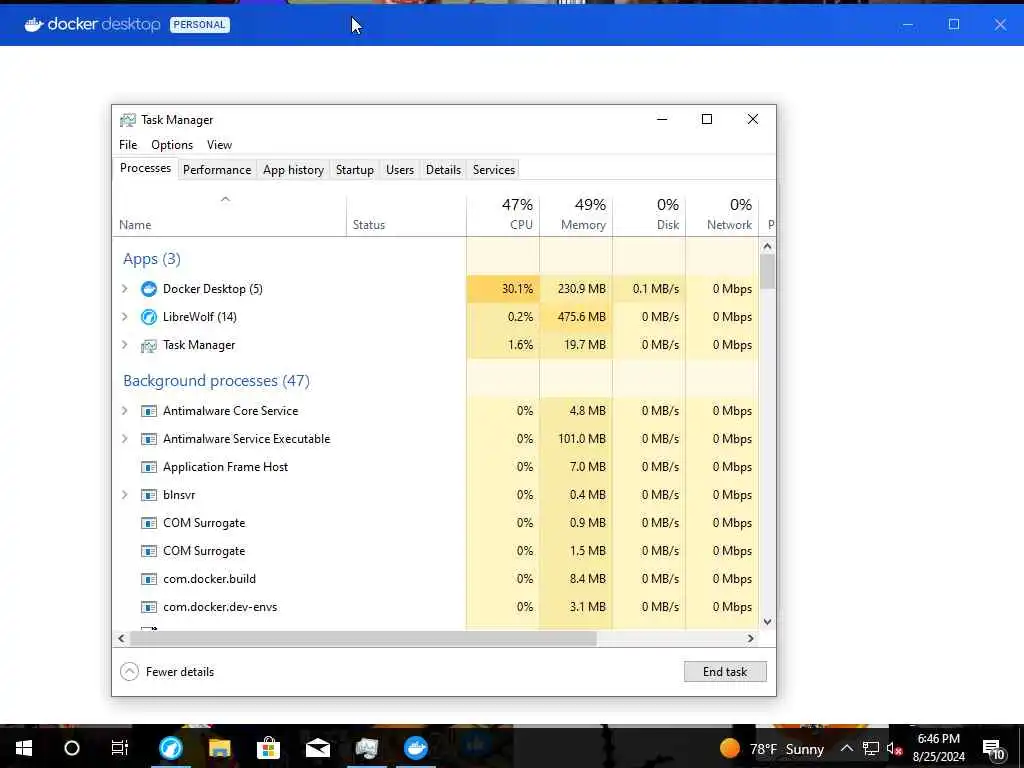Show hidden system tray icons
This screenshot has width=1024, height=768.
click(x=846, y=748)
